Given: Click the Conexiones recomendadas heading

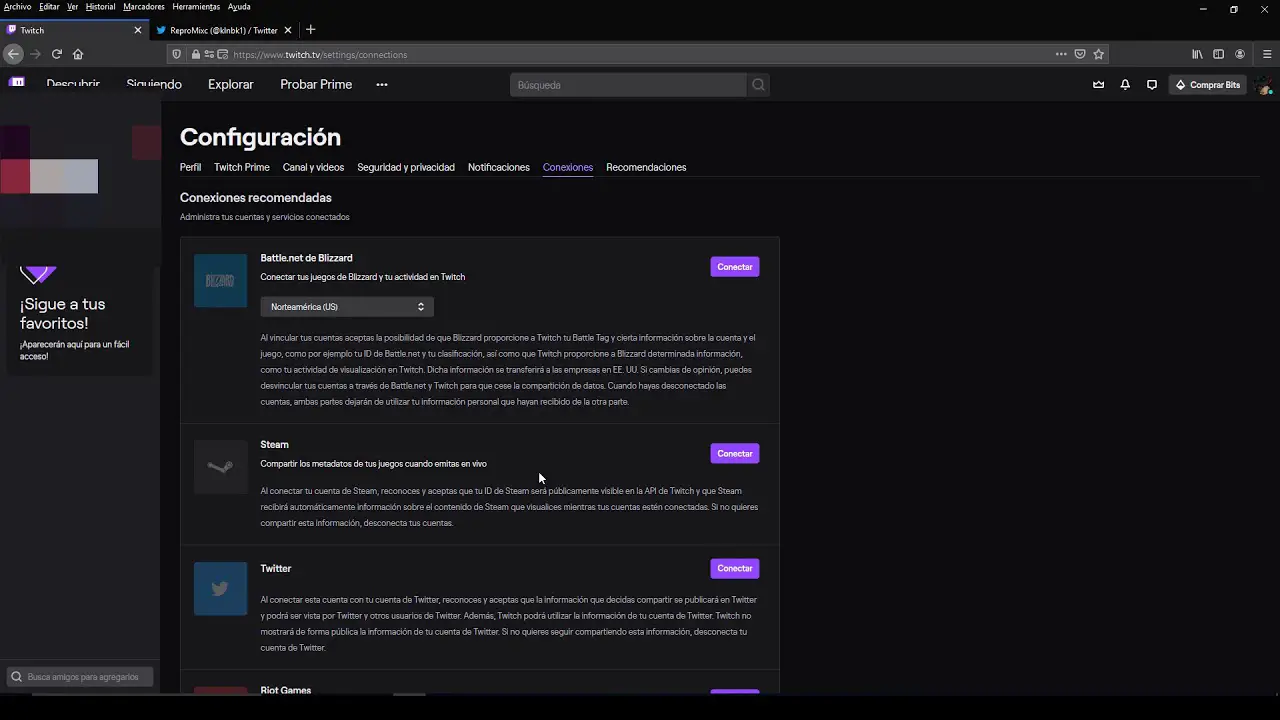Looking at the screenshot, I should [x=256, y=198].
